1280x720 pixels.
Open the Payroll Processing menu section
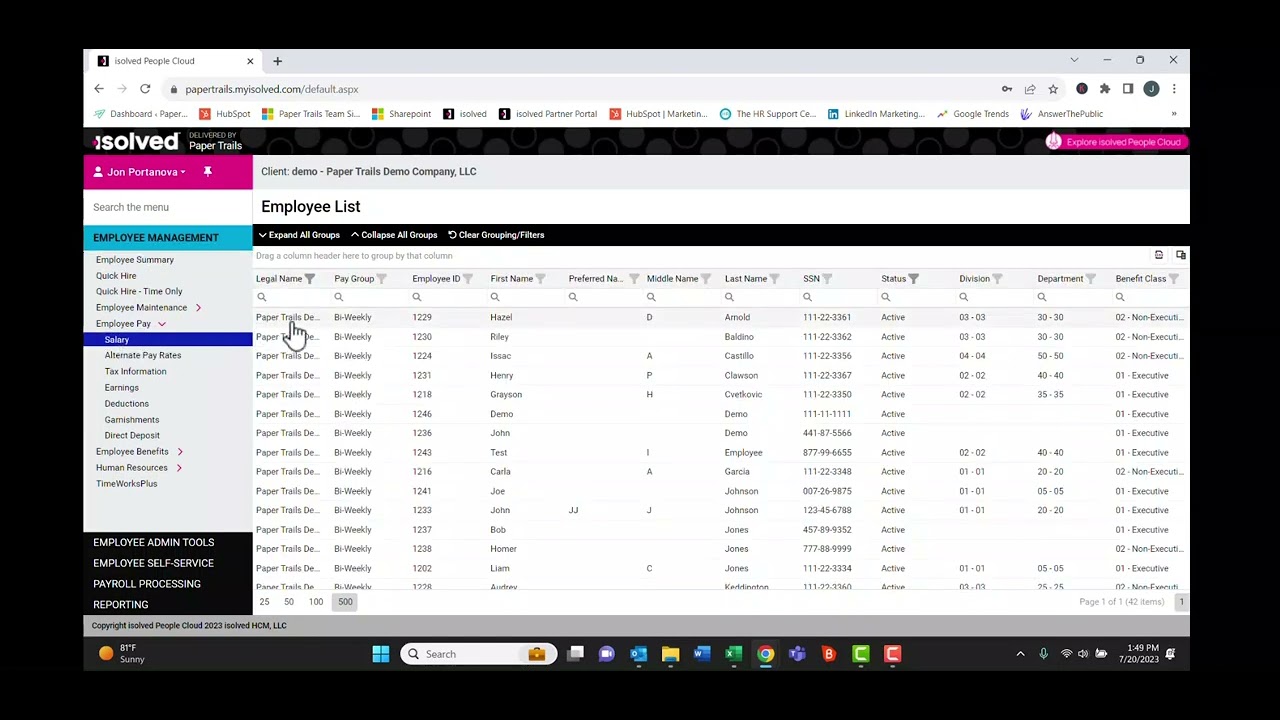147,584
